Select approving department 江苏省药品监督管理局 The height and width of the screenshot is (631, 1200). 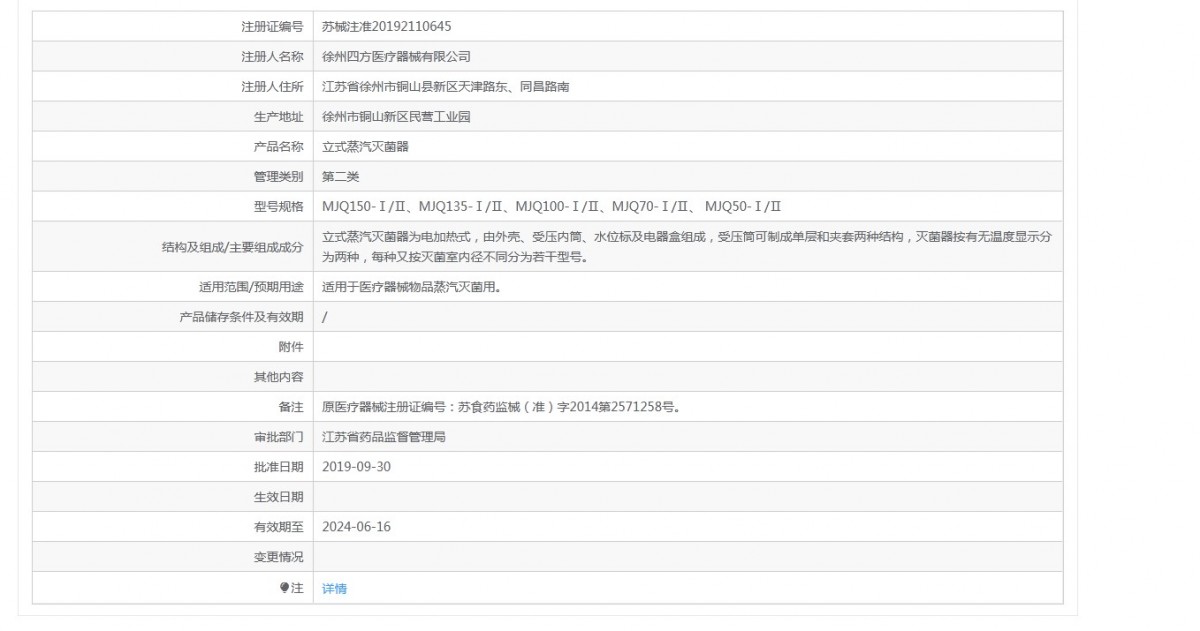click(383, 437)
